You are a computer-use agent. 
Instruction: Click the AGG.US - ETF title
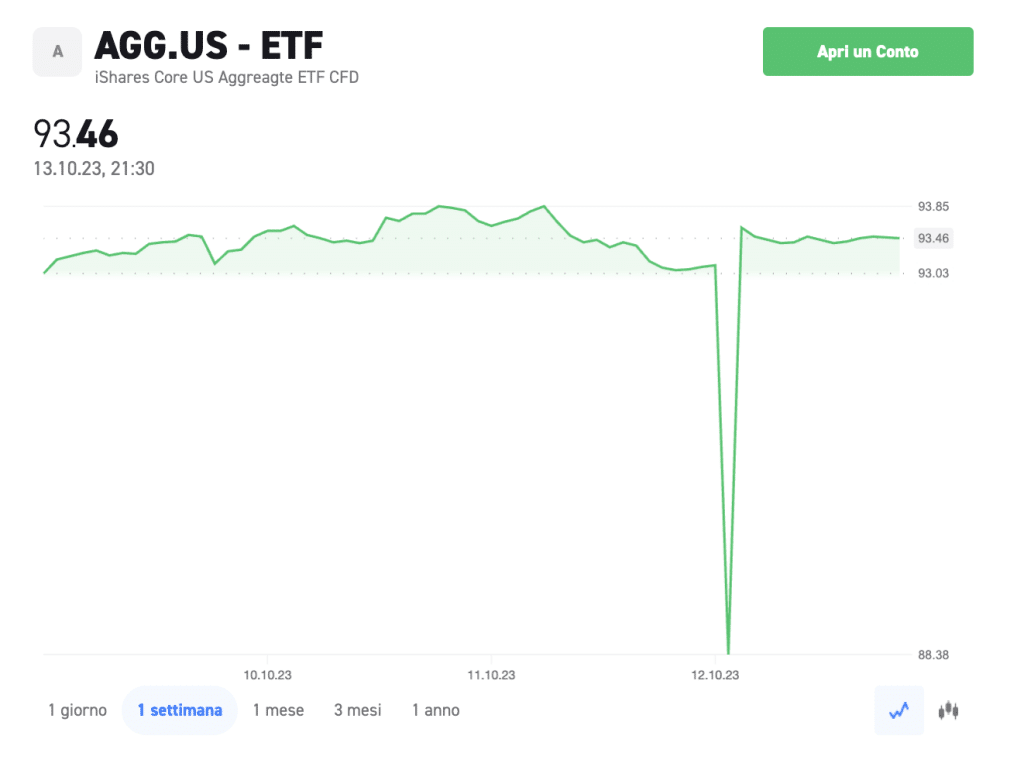tap(207, 46)
